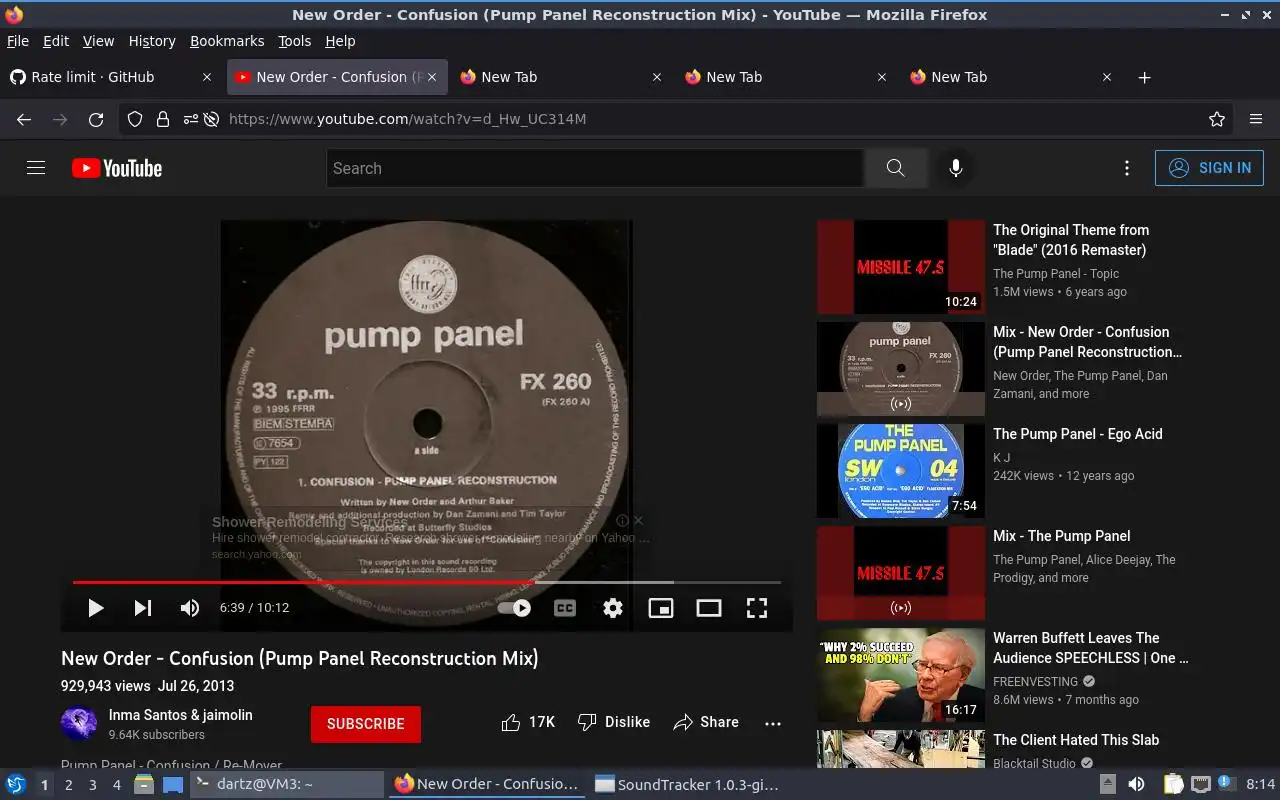Click the search magnifier button
This screenshot has width=1280, height=800.
click(x=895, y=168)
